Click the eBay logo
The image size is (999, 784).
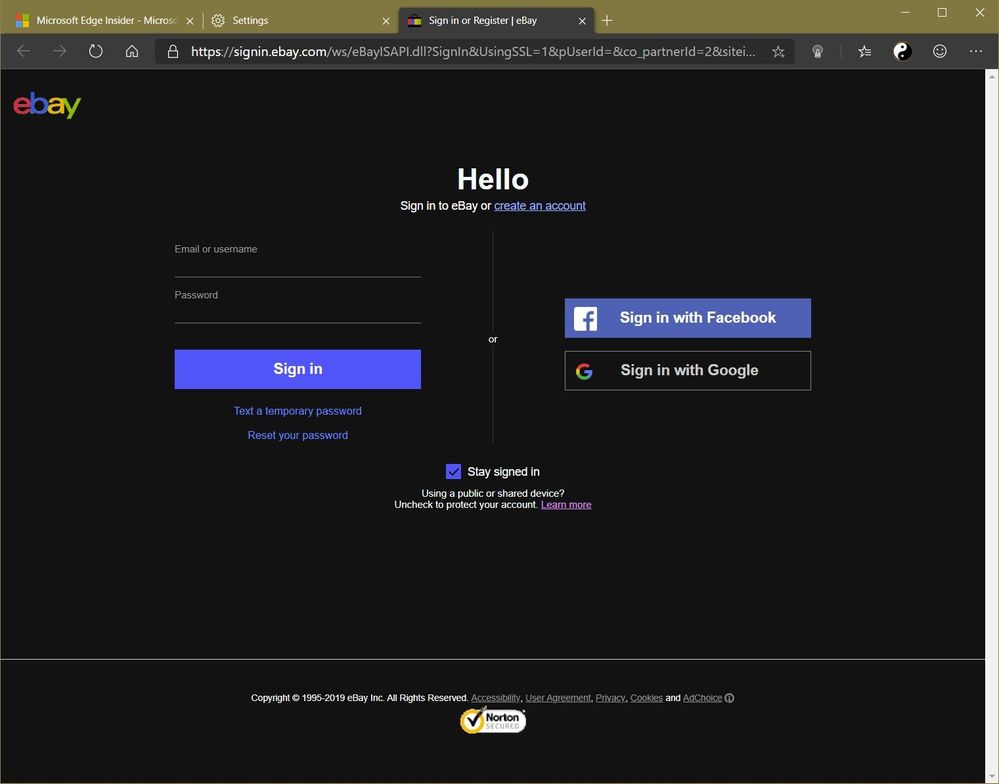click(x=47, y=105)
